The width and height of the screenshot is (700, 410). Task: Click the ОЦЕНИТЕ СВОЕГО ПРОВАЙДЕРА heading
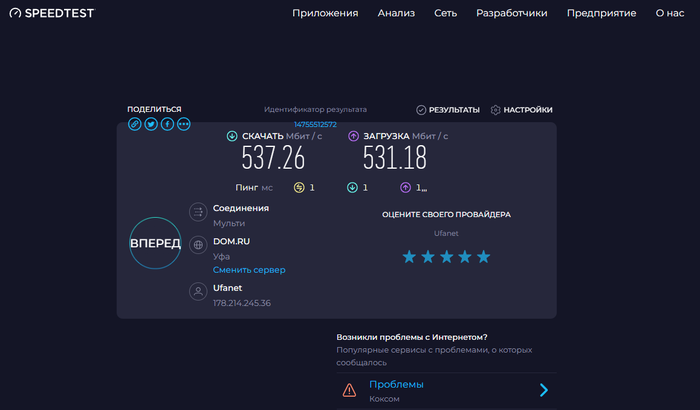tap(446, 214)
